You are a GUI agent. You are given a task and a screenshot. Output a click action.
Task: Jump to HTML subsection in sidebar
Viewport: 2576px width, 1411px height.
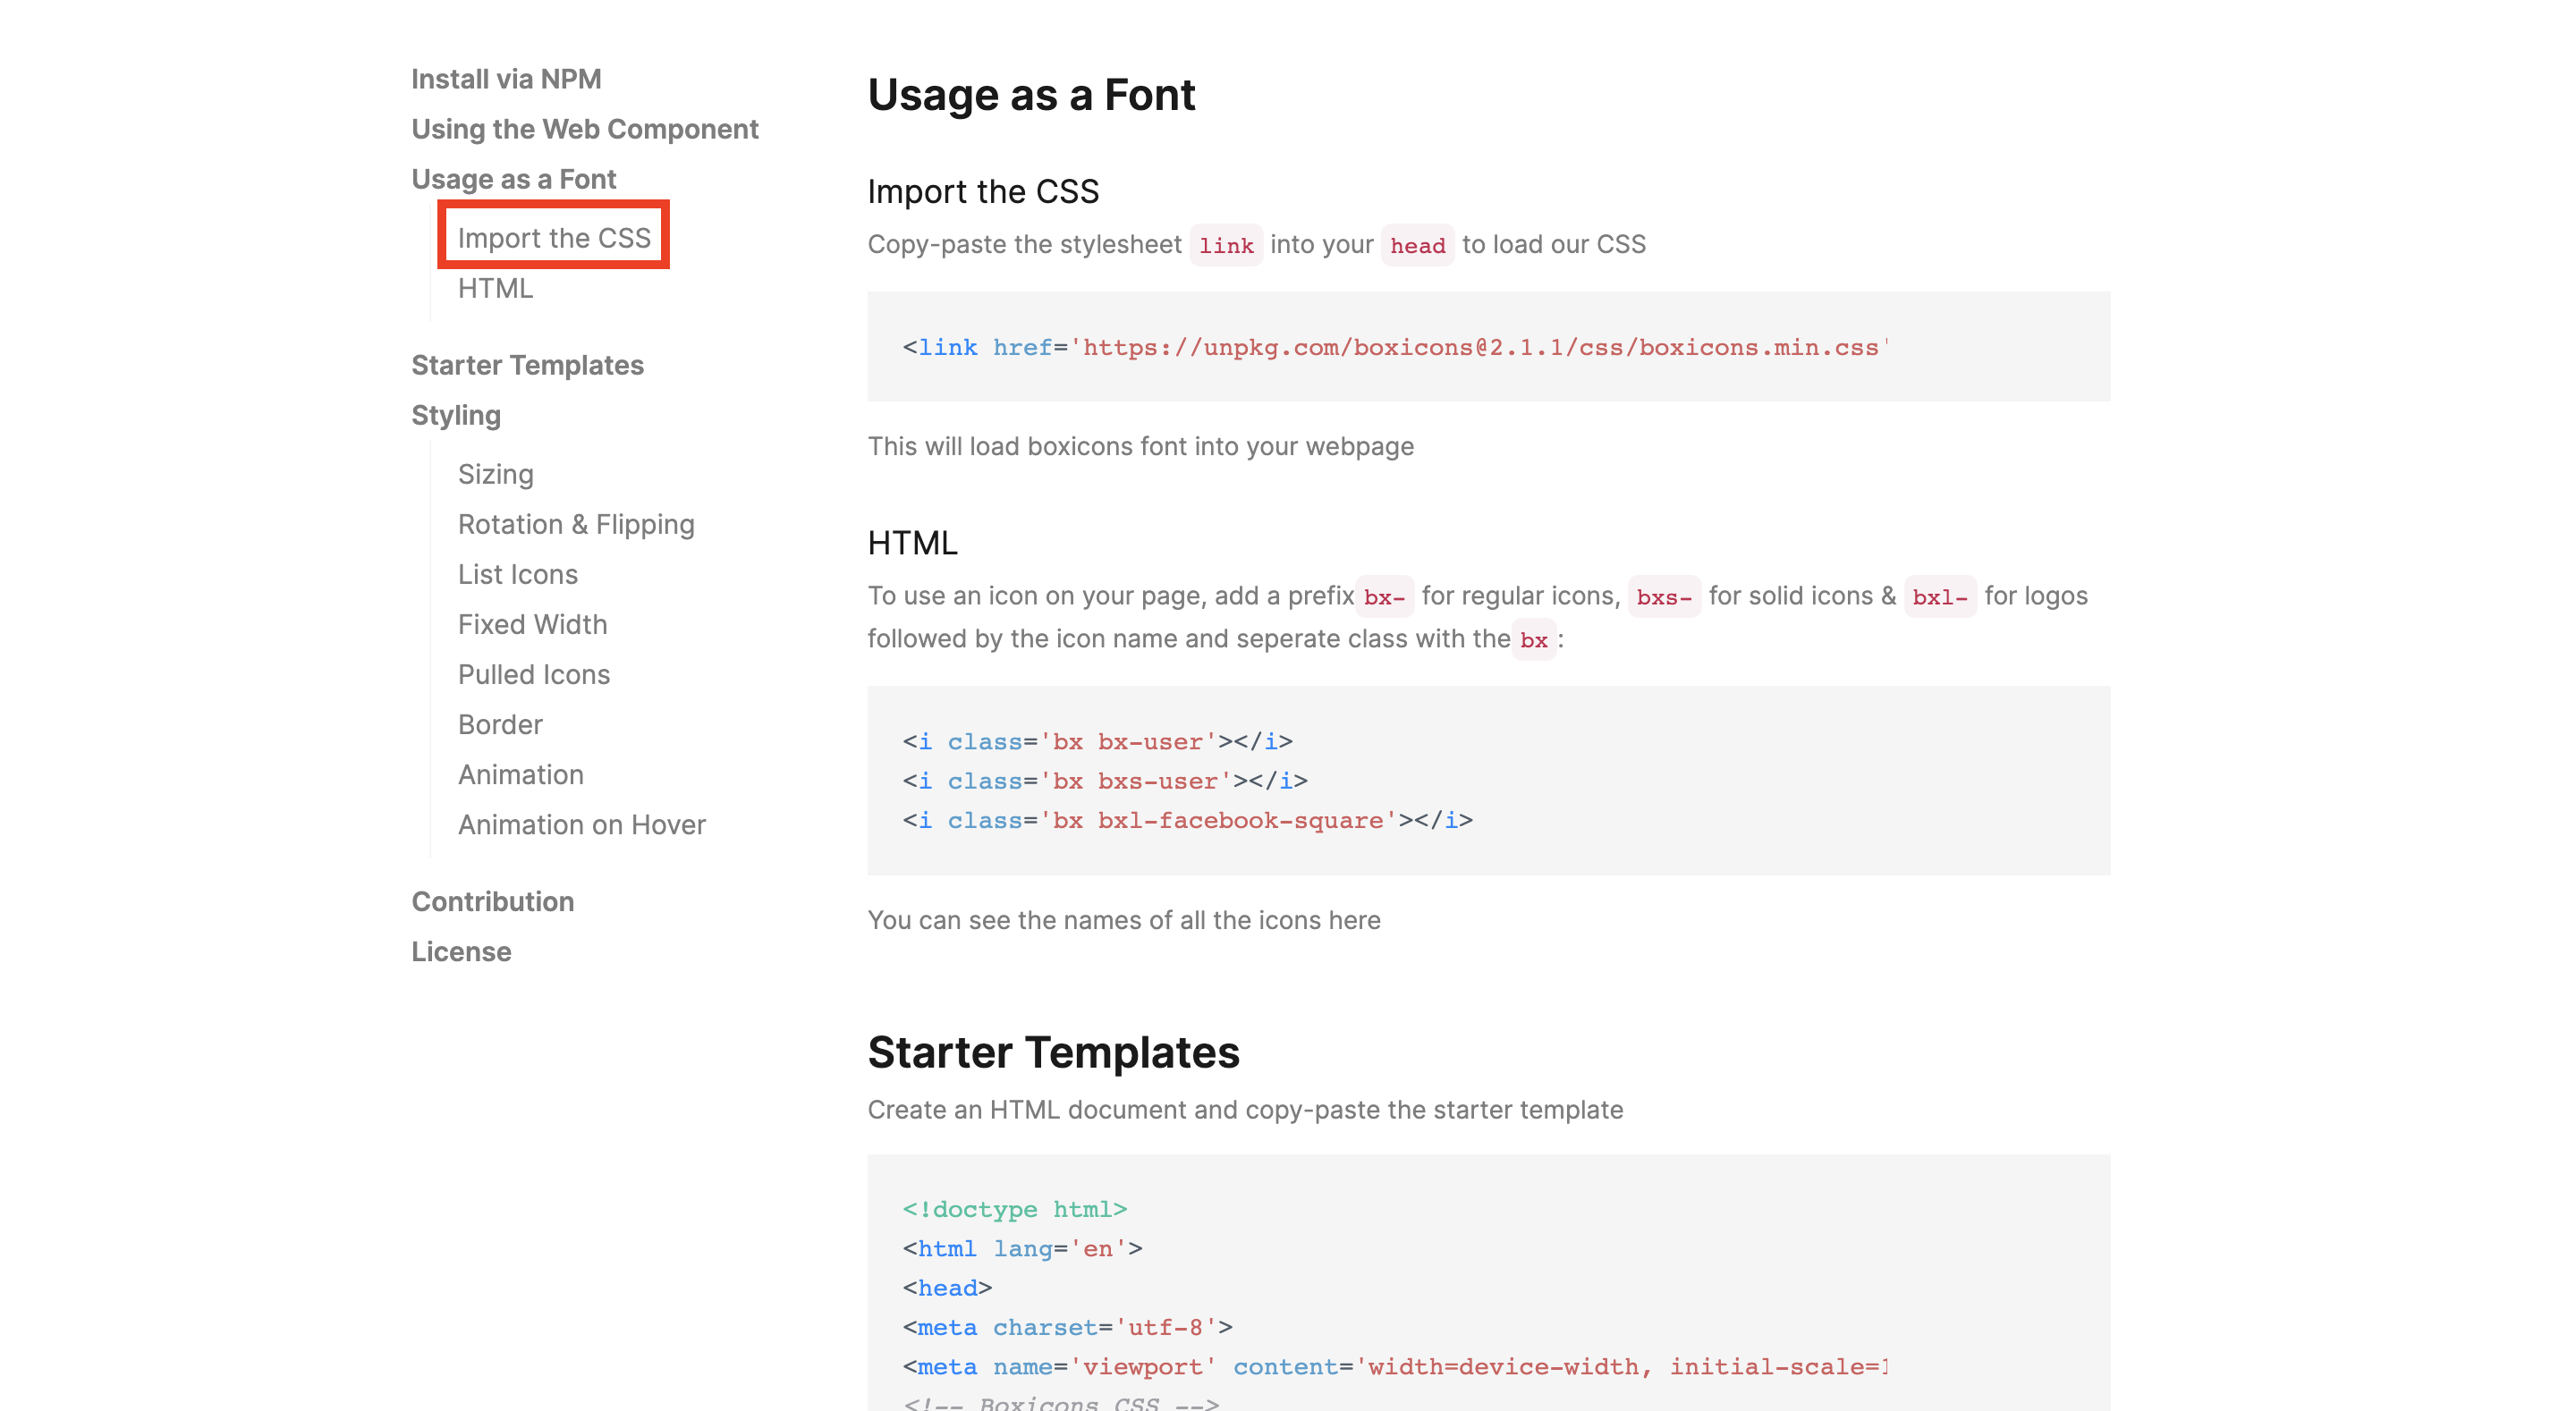pos(495,288)
